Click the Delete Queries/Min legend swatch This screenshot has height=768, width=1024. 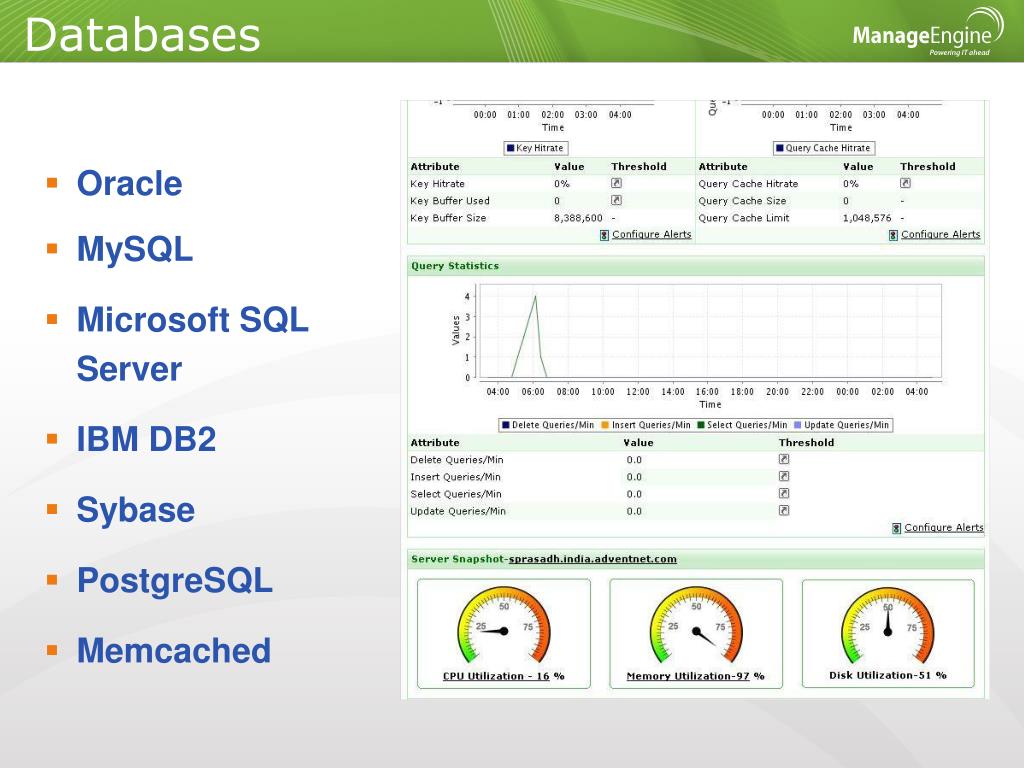505,425
